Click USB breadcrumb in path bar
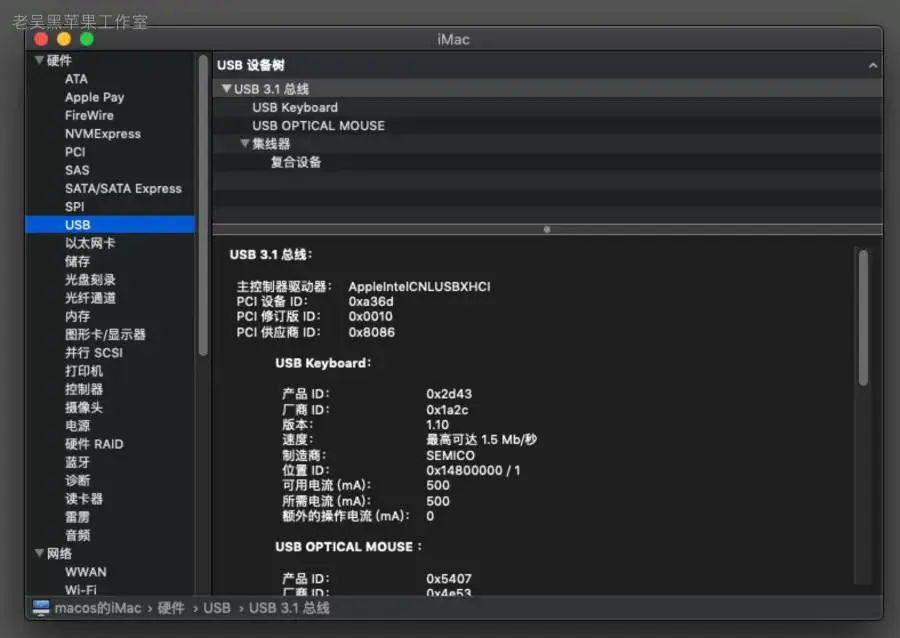This screenshot has height=638, width=900. click(x=217, y=608)
